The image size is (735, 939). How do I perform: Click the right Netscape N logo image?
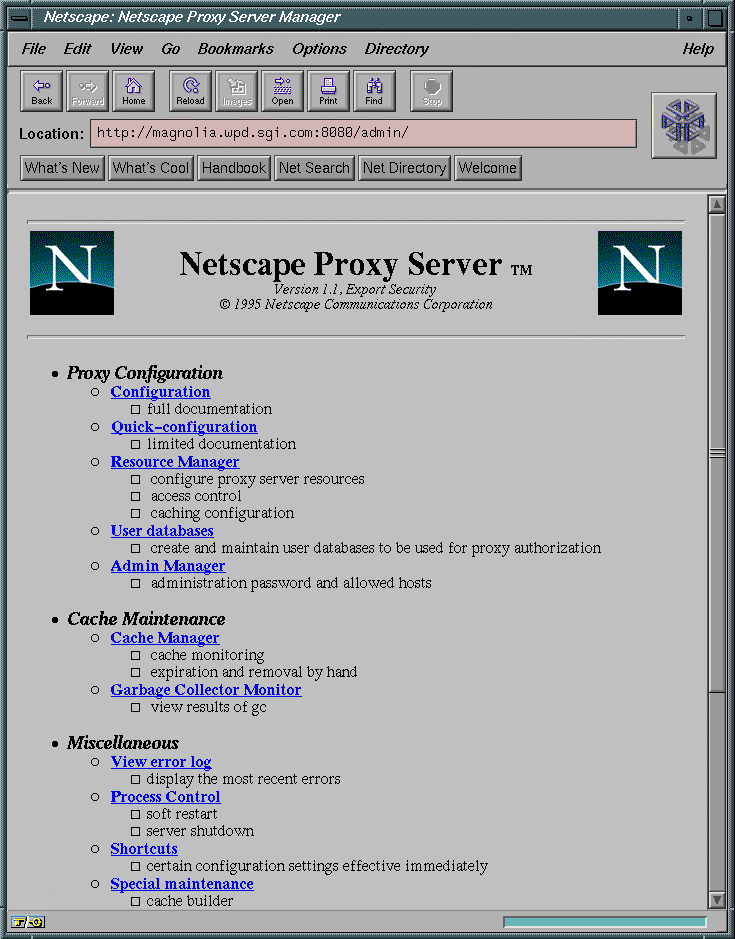640,273
